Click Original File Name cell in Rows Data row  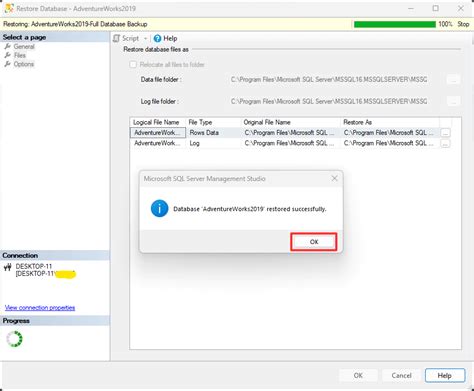tap(290, 133)
